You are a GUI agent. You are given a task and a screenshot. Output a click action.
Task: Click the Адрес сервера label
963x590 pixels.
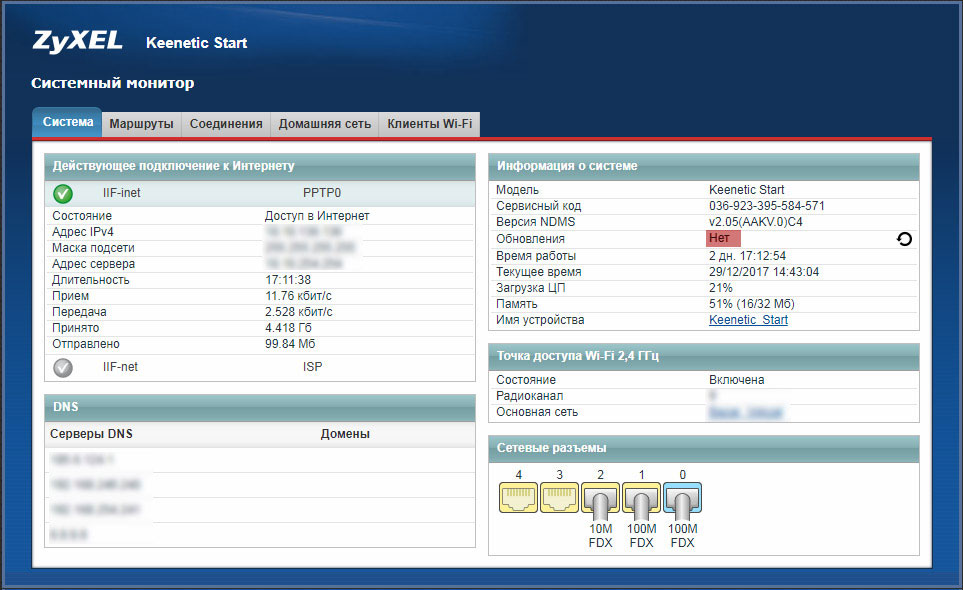pos(93,264)
